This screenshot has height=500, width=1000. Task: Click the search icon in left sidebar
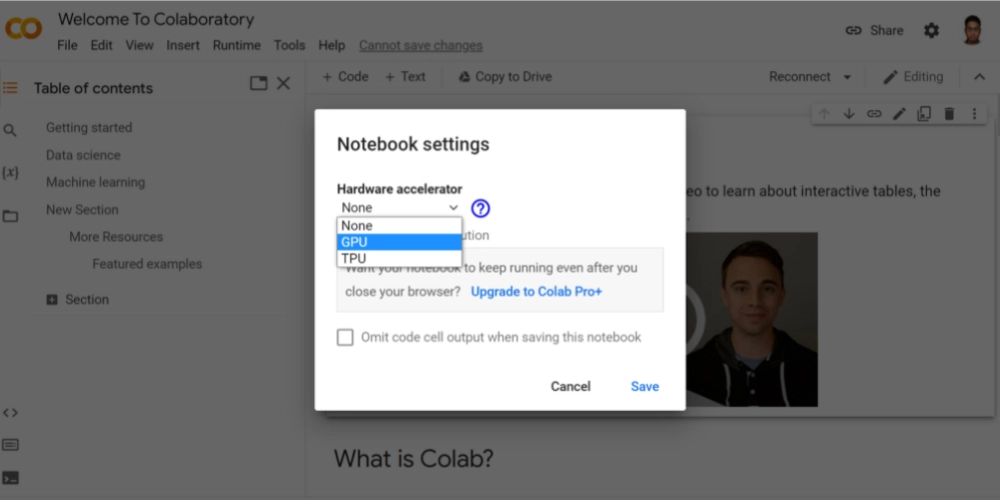[10, 130]
